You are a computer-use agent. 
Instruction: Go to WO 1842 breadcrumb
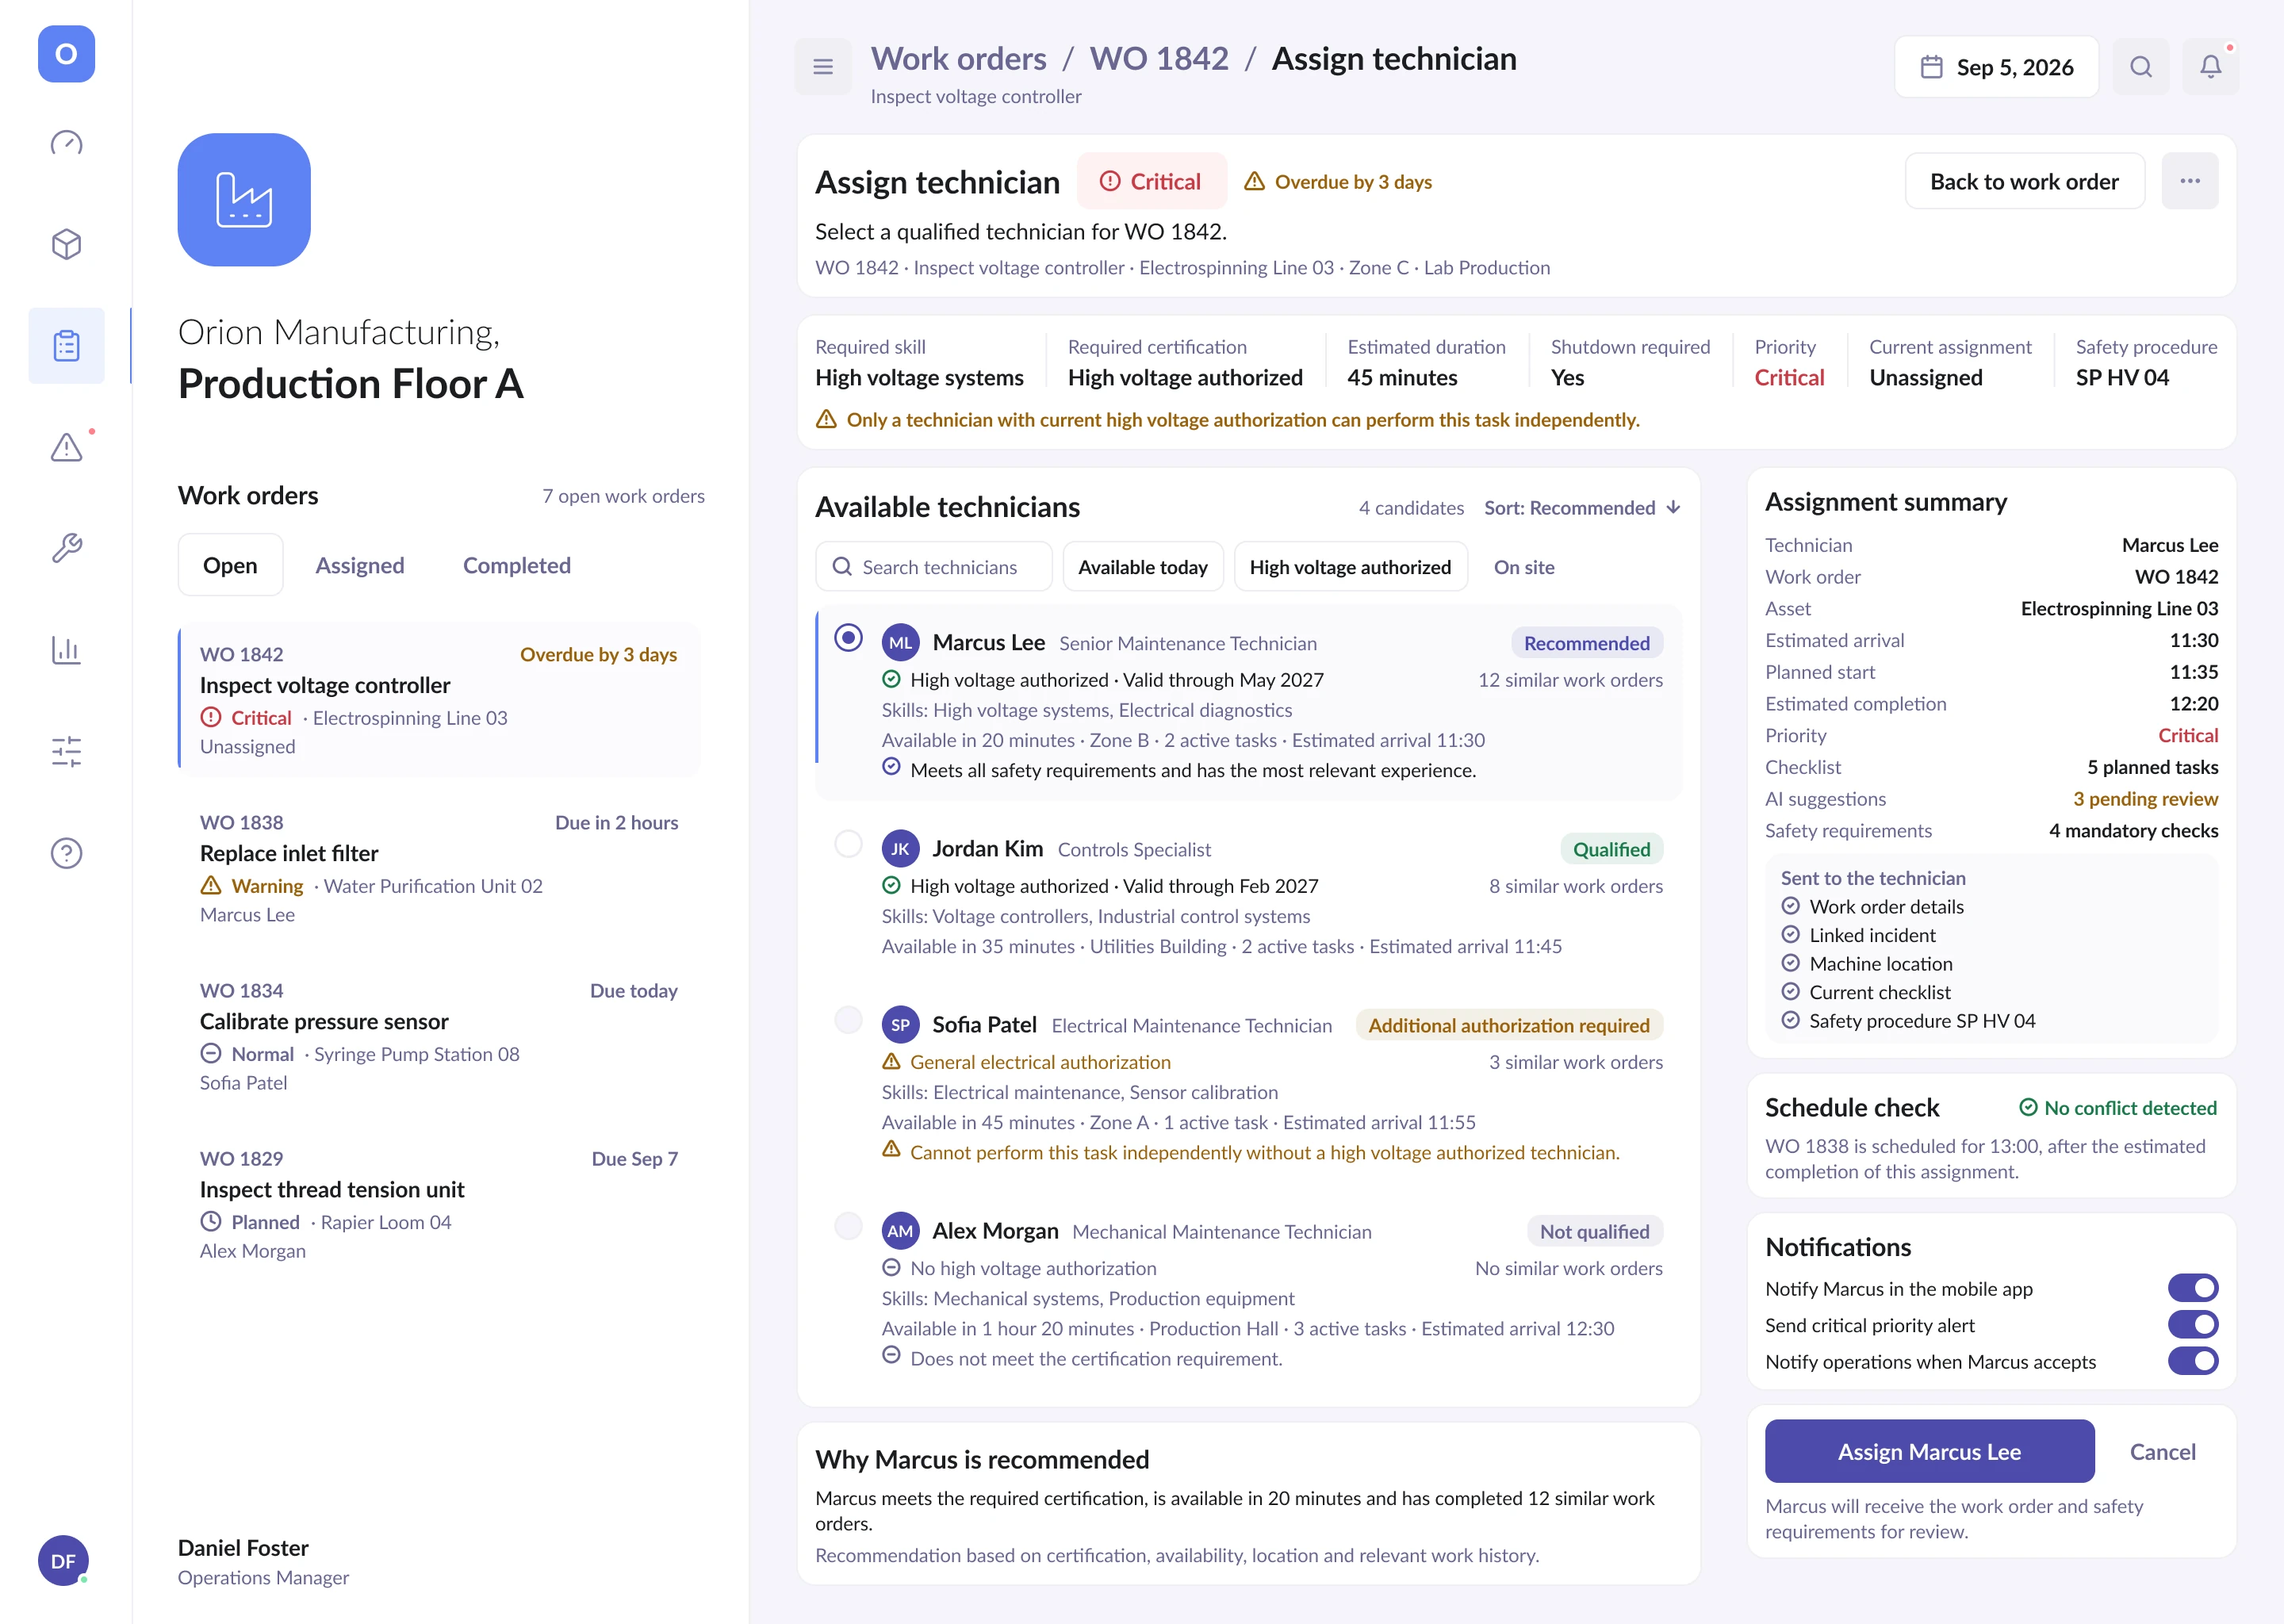coord(1159,59)
